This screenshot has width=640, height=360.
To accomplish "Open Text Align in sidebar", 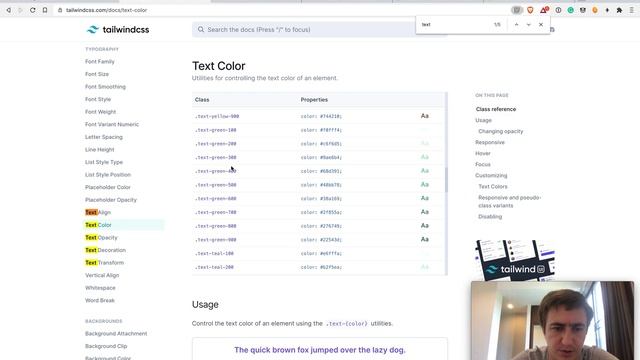I will pyautogui.click(x=98, y=212).
